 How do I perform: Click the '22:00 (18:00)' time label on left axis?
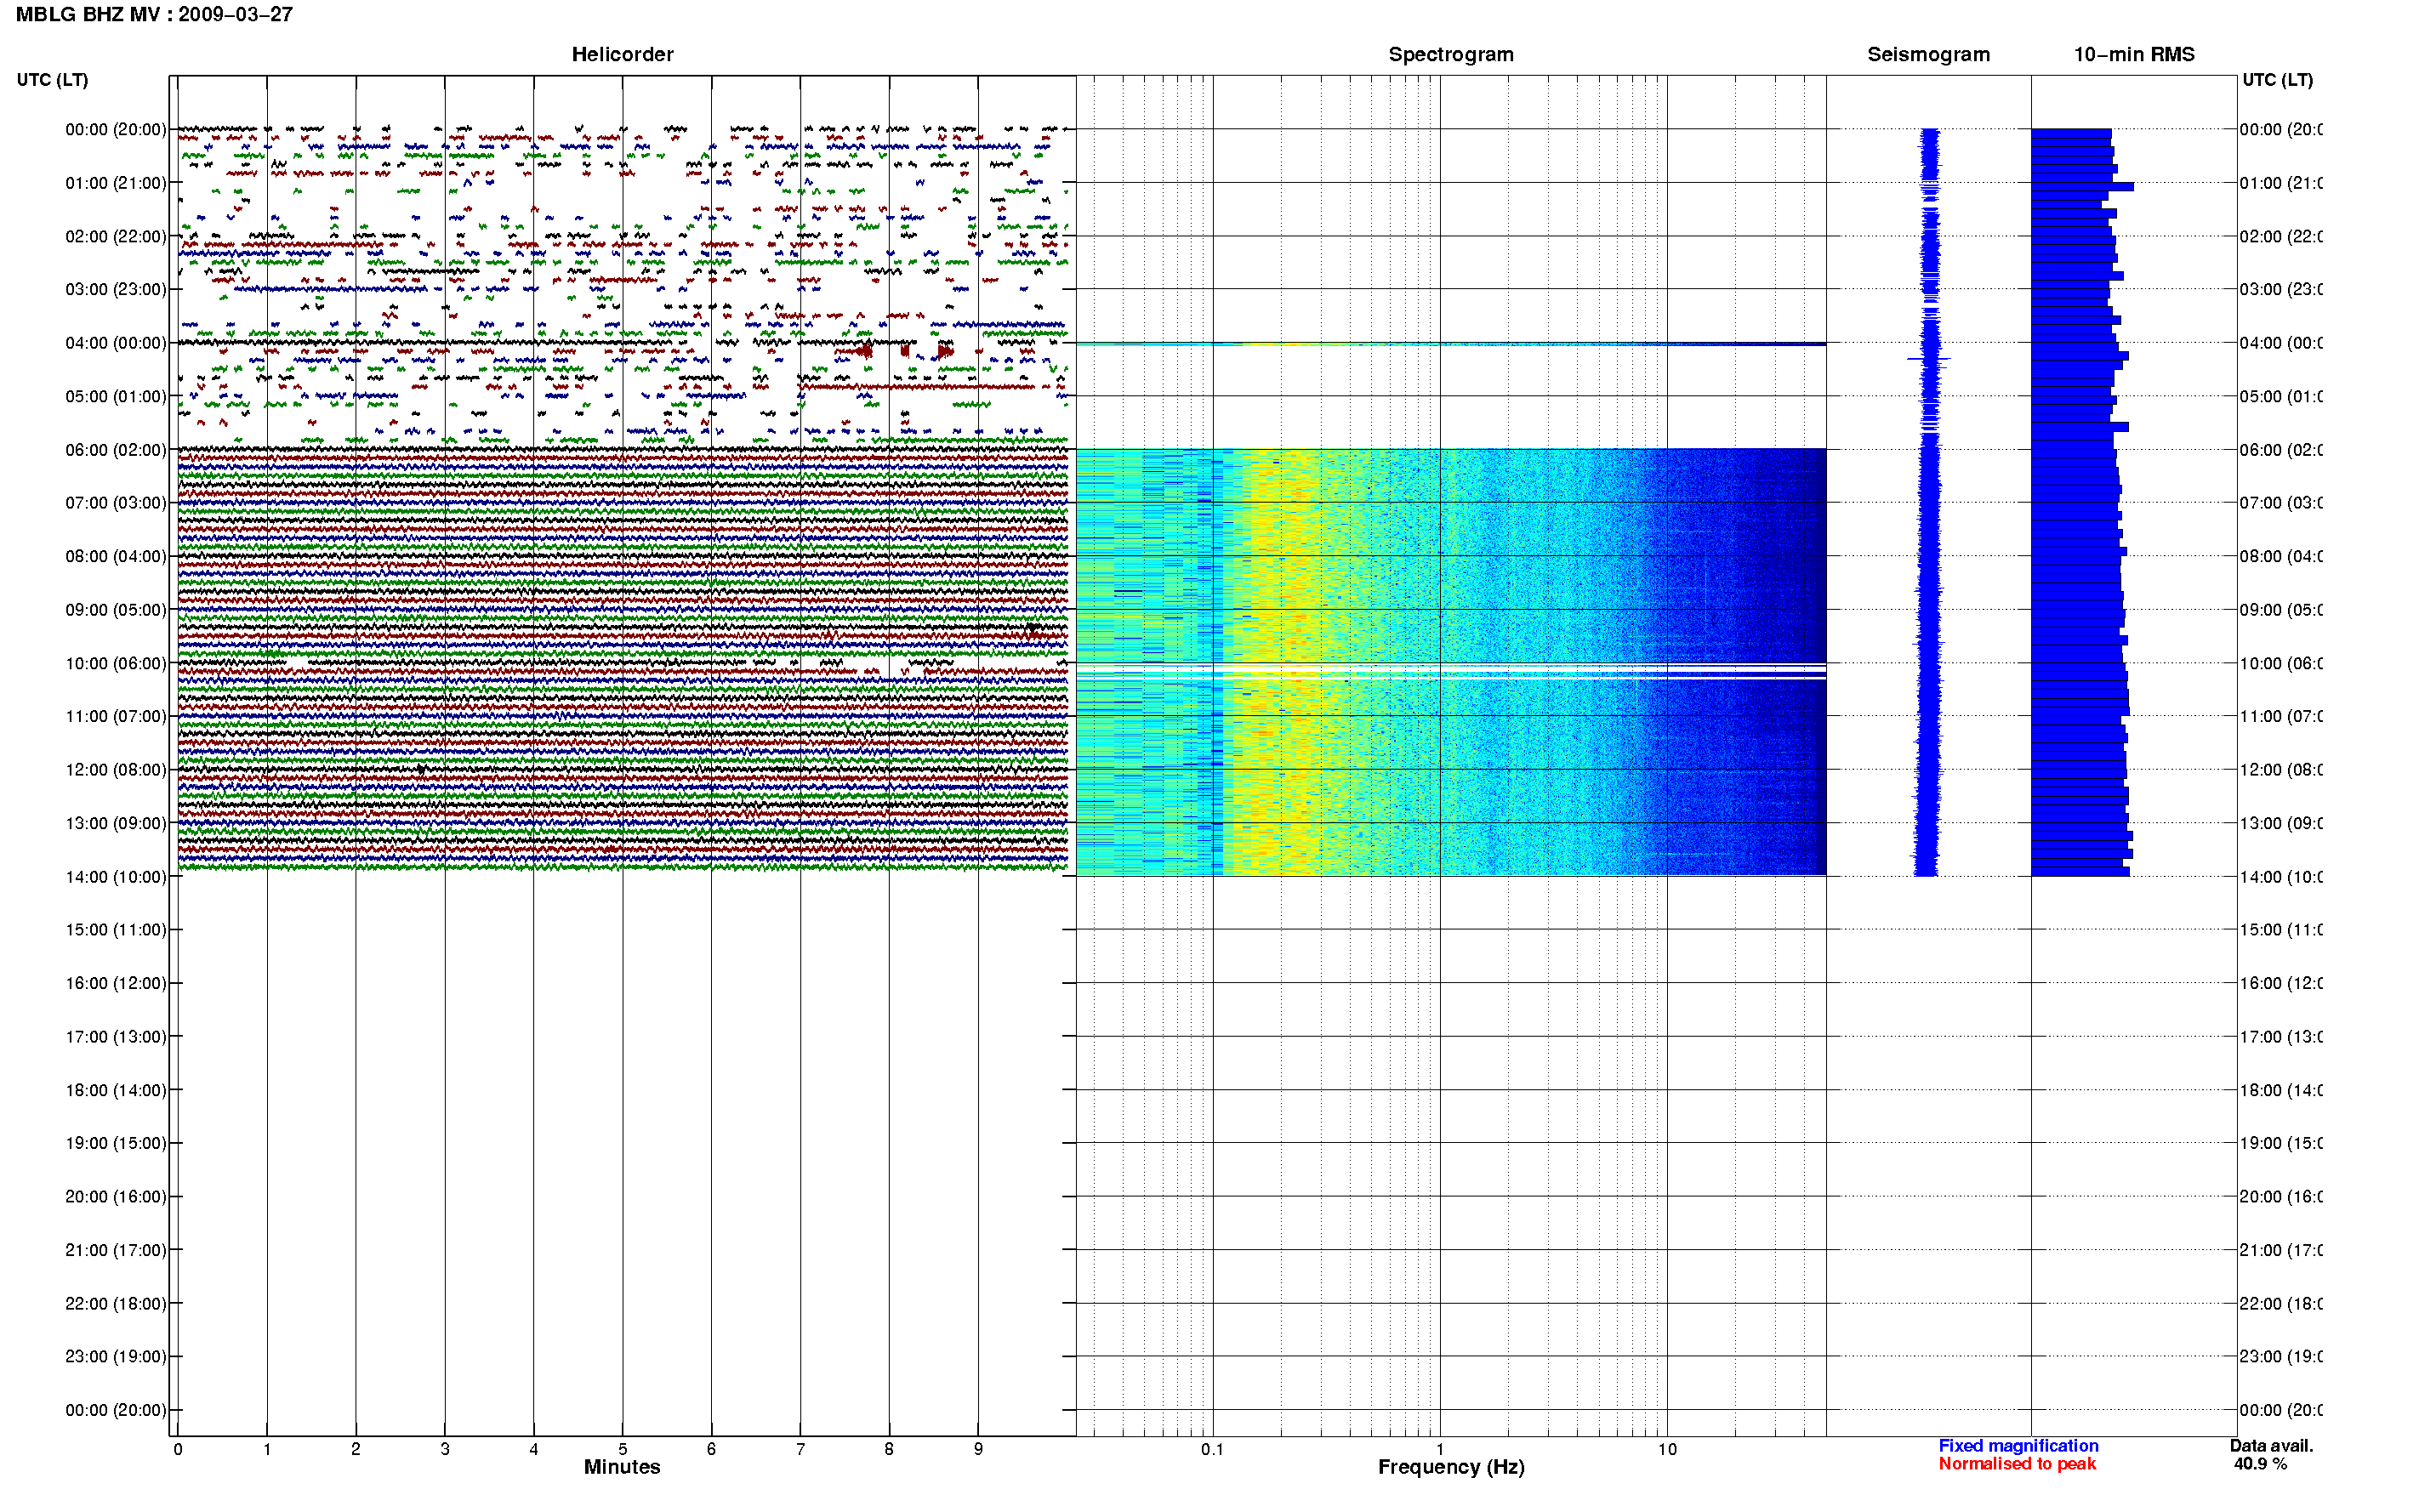116,1304
